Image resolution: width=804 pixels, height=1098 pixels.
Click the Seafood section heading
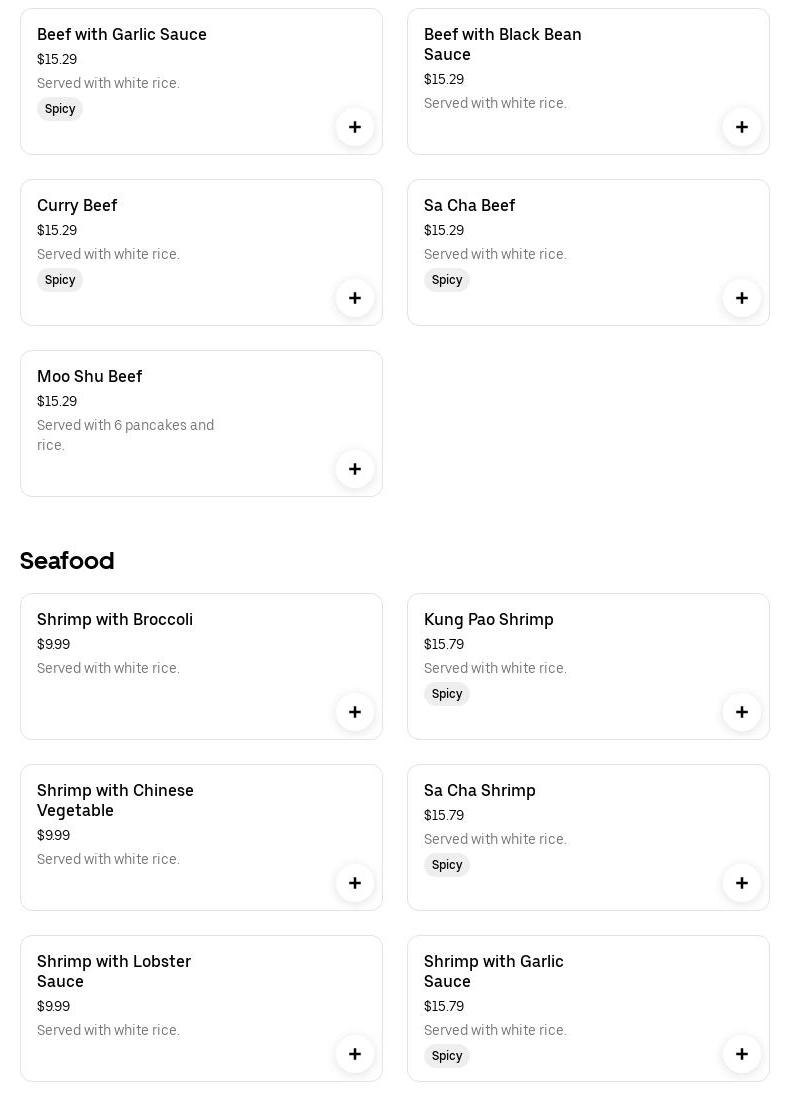point(67,560)
